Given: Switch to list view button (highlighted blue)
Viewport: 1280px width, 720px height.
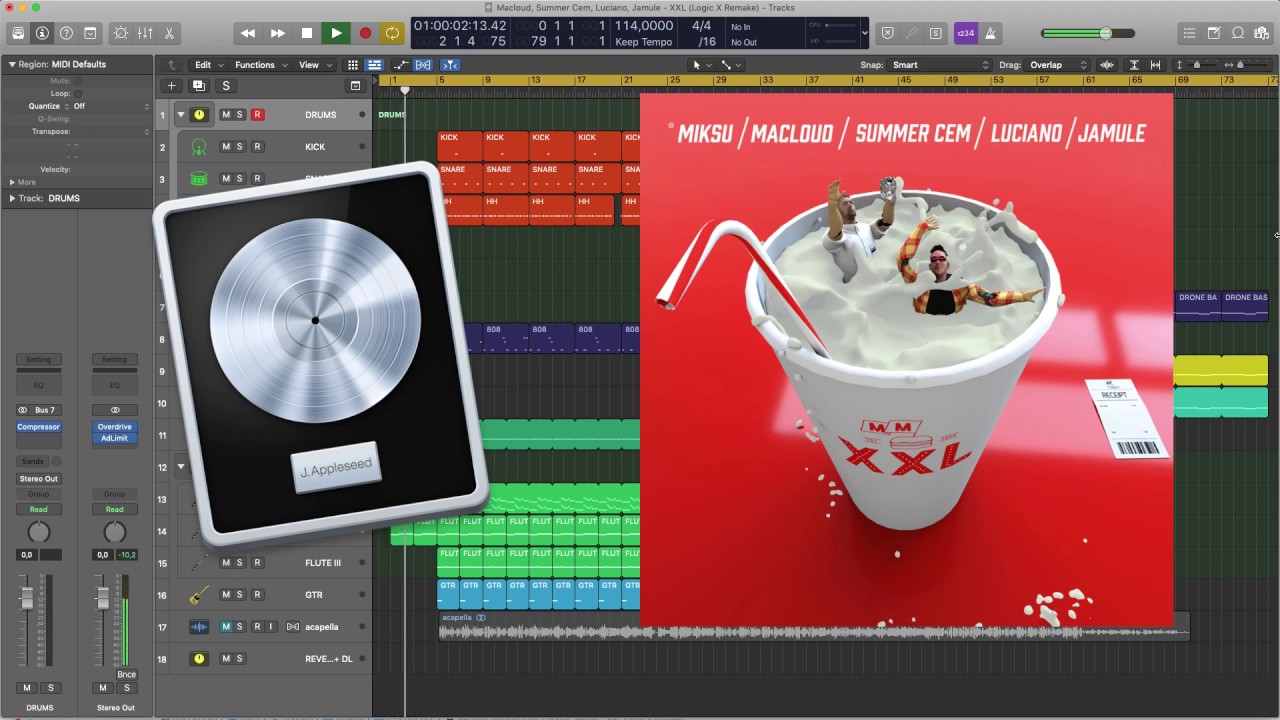Looking at the screenshot, I should click(x=374, y=65).
